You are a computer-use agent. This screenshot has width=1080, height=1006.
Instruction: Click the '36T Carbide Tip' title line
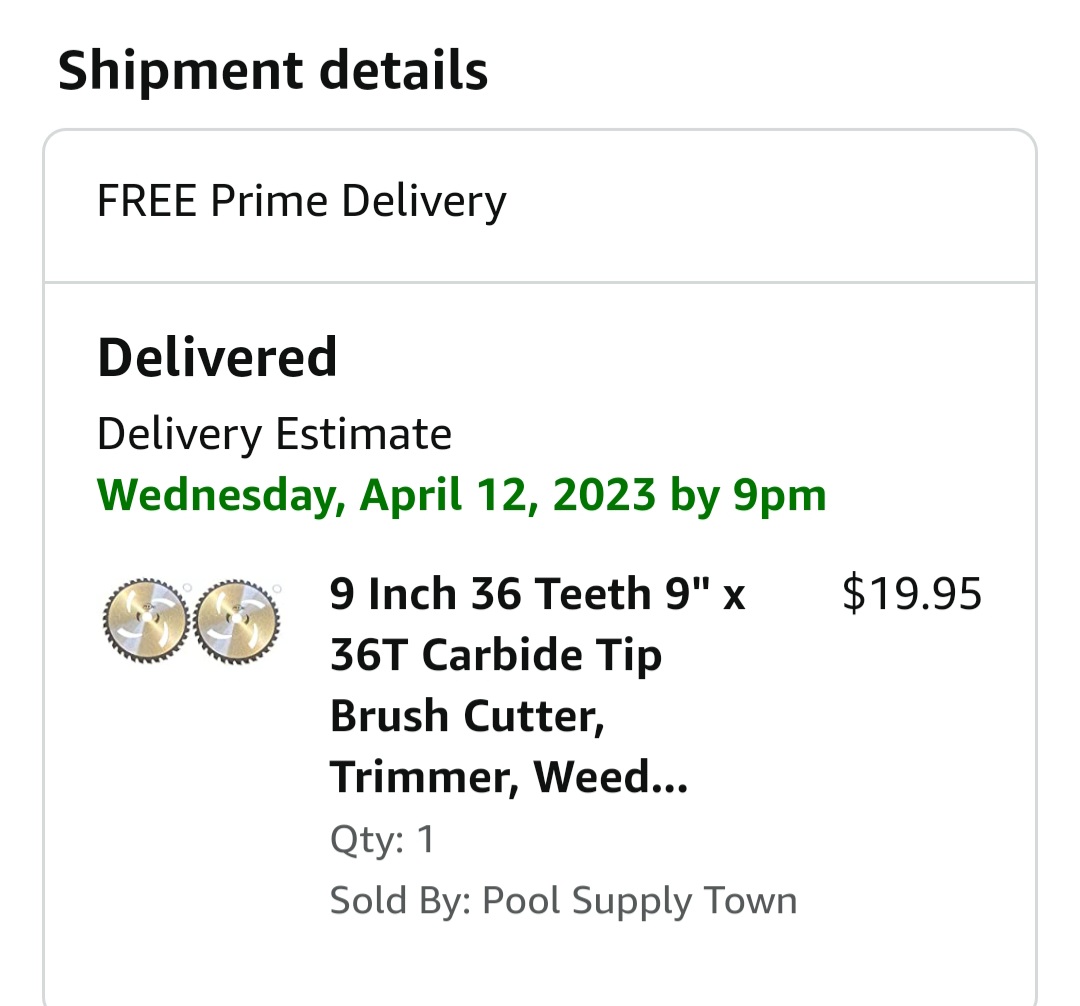496,656
